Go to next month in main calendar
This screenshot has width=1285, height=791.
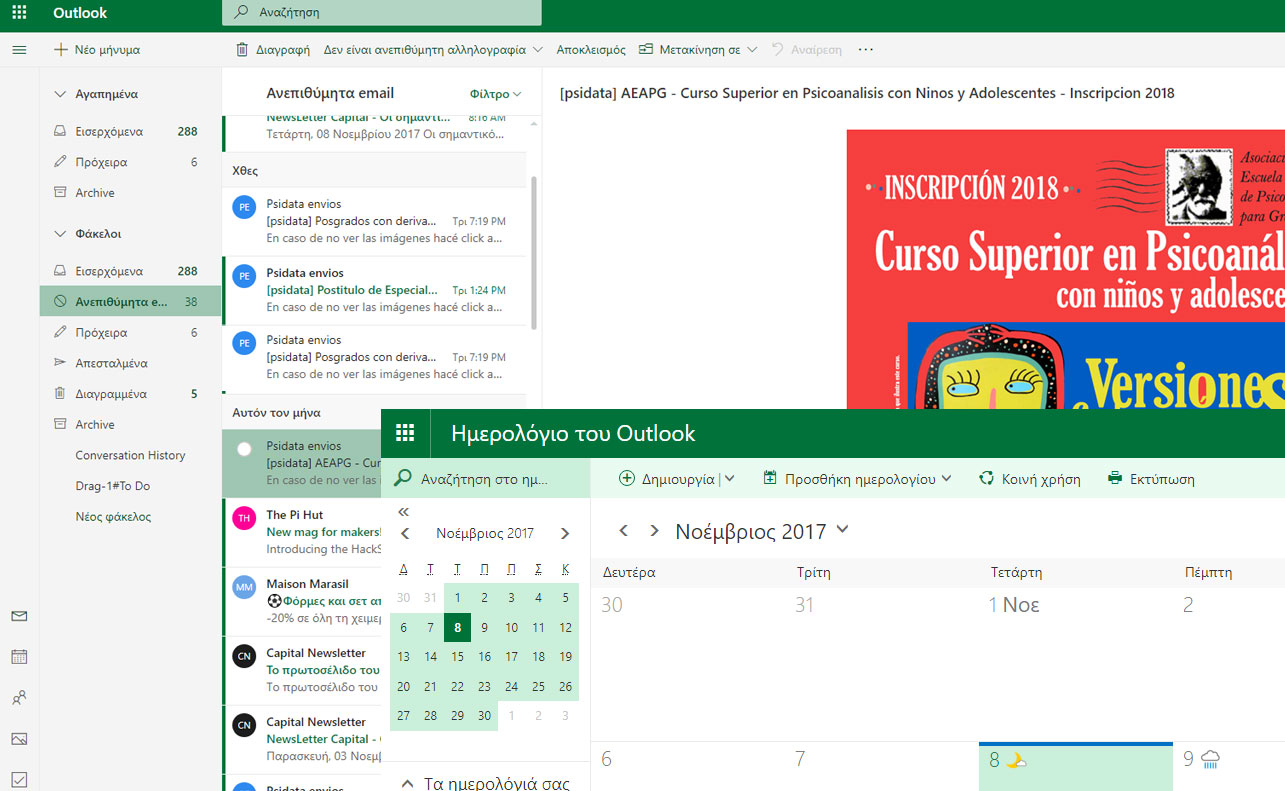tap(655, 530)
